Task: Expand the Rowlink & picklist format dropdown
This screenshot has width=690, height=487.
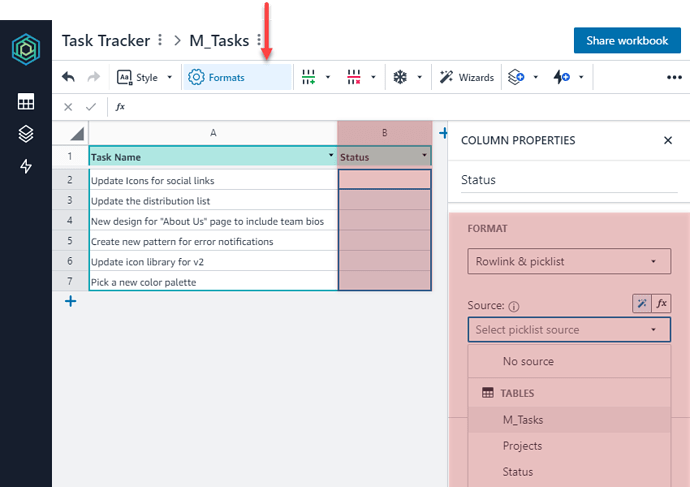Action: [x=568, y=262]
